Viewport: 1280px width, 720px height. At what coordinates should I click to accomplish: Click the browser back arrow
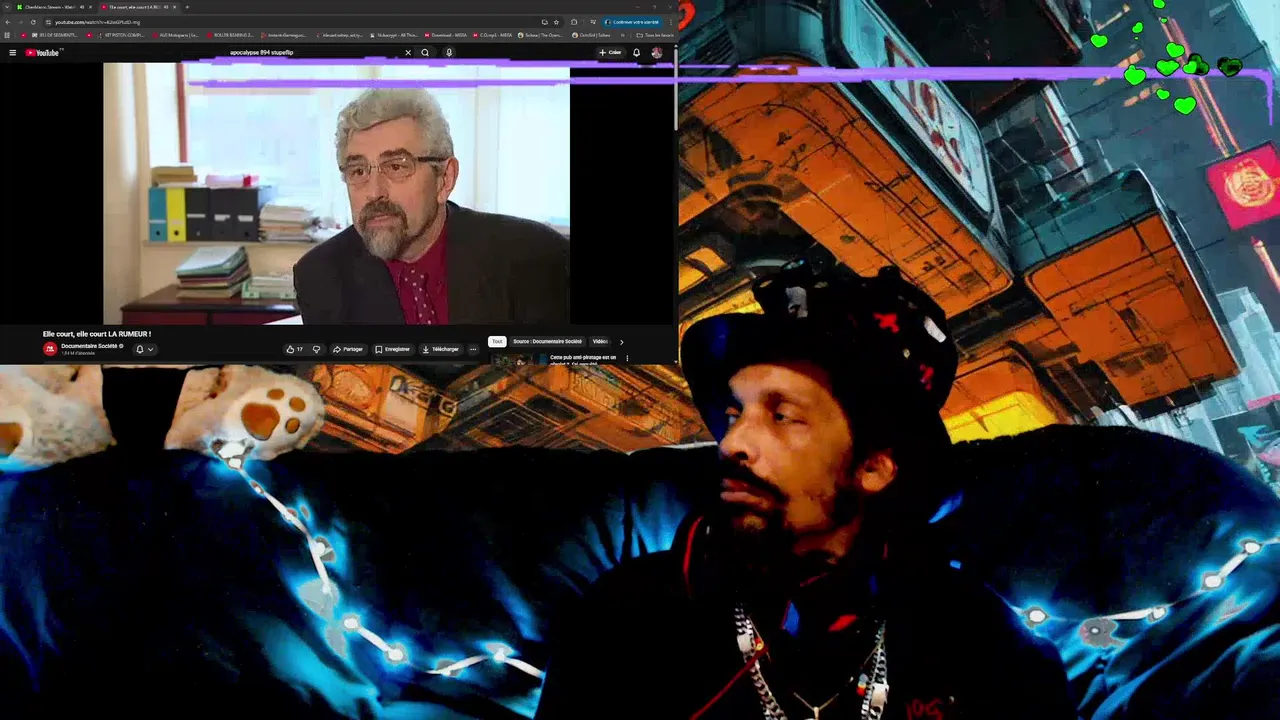coord(8,22)
